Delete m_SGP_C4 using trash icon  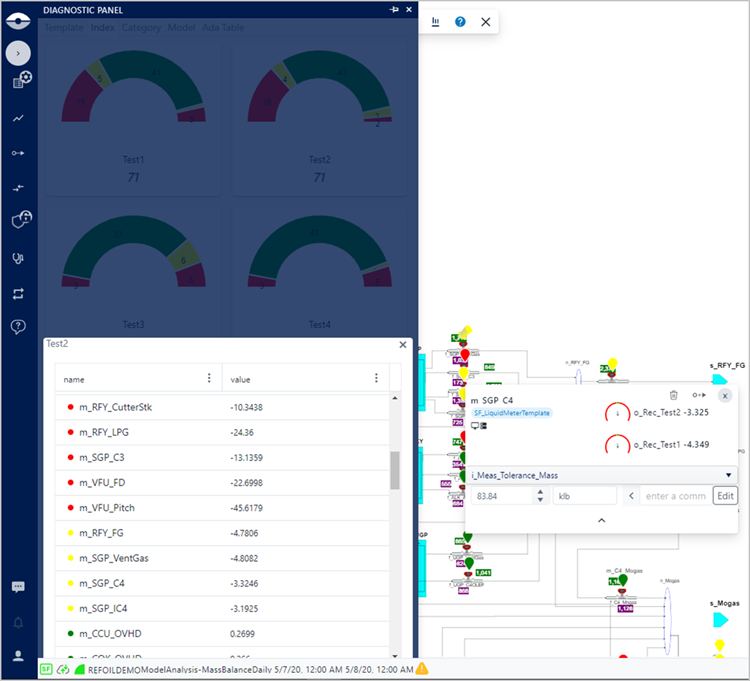coord(673,396)
